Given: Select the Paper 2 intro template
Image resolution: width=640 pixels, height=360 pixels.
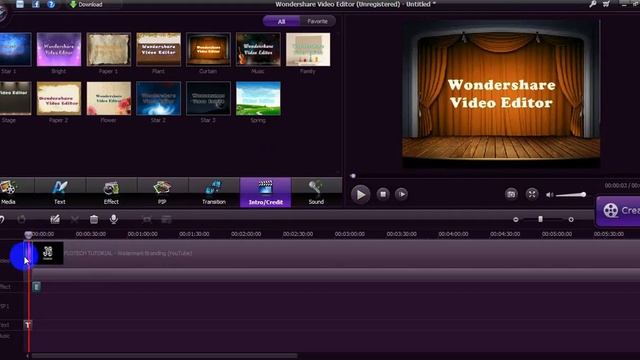Looking at the screenshot, I should [59, 98].
